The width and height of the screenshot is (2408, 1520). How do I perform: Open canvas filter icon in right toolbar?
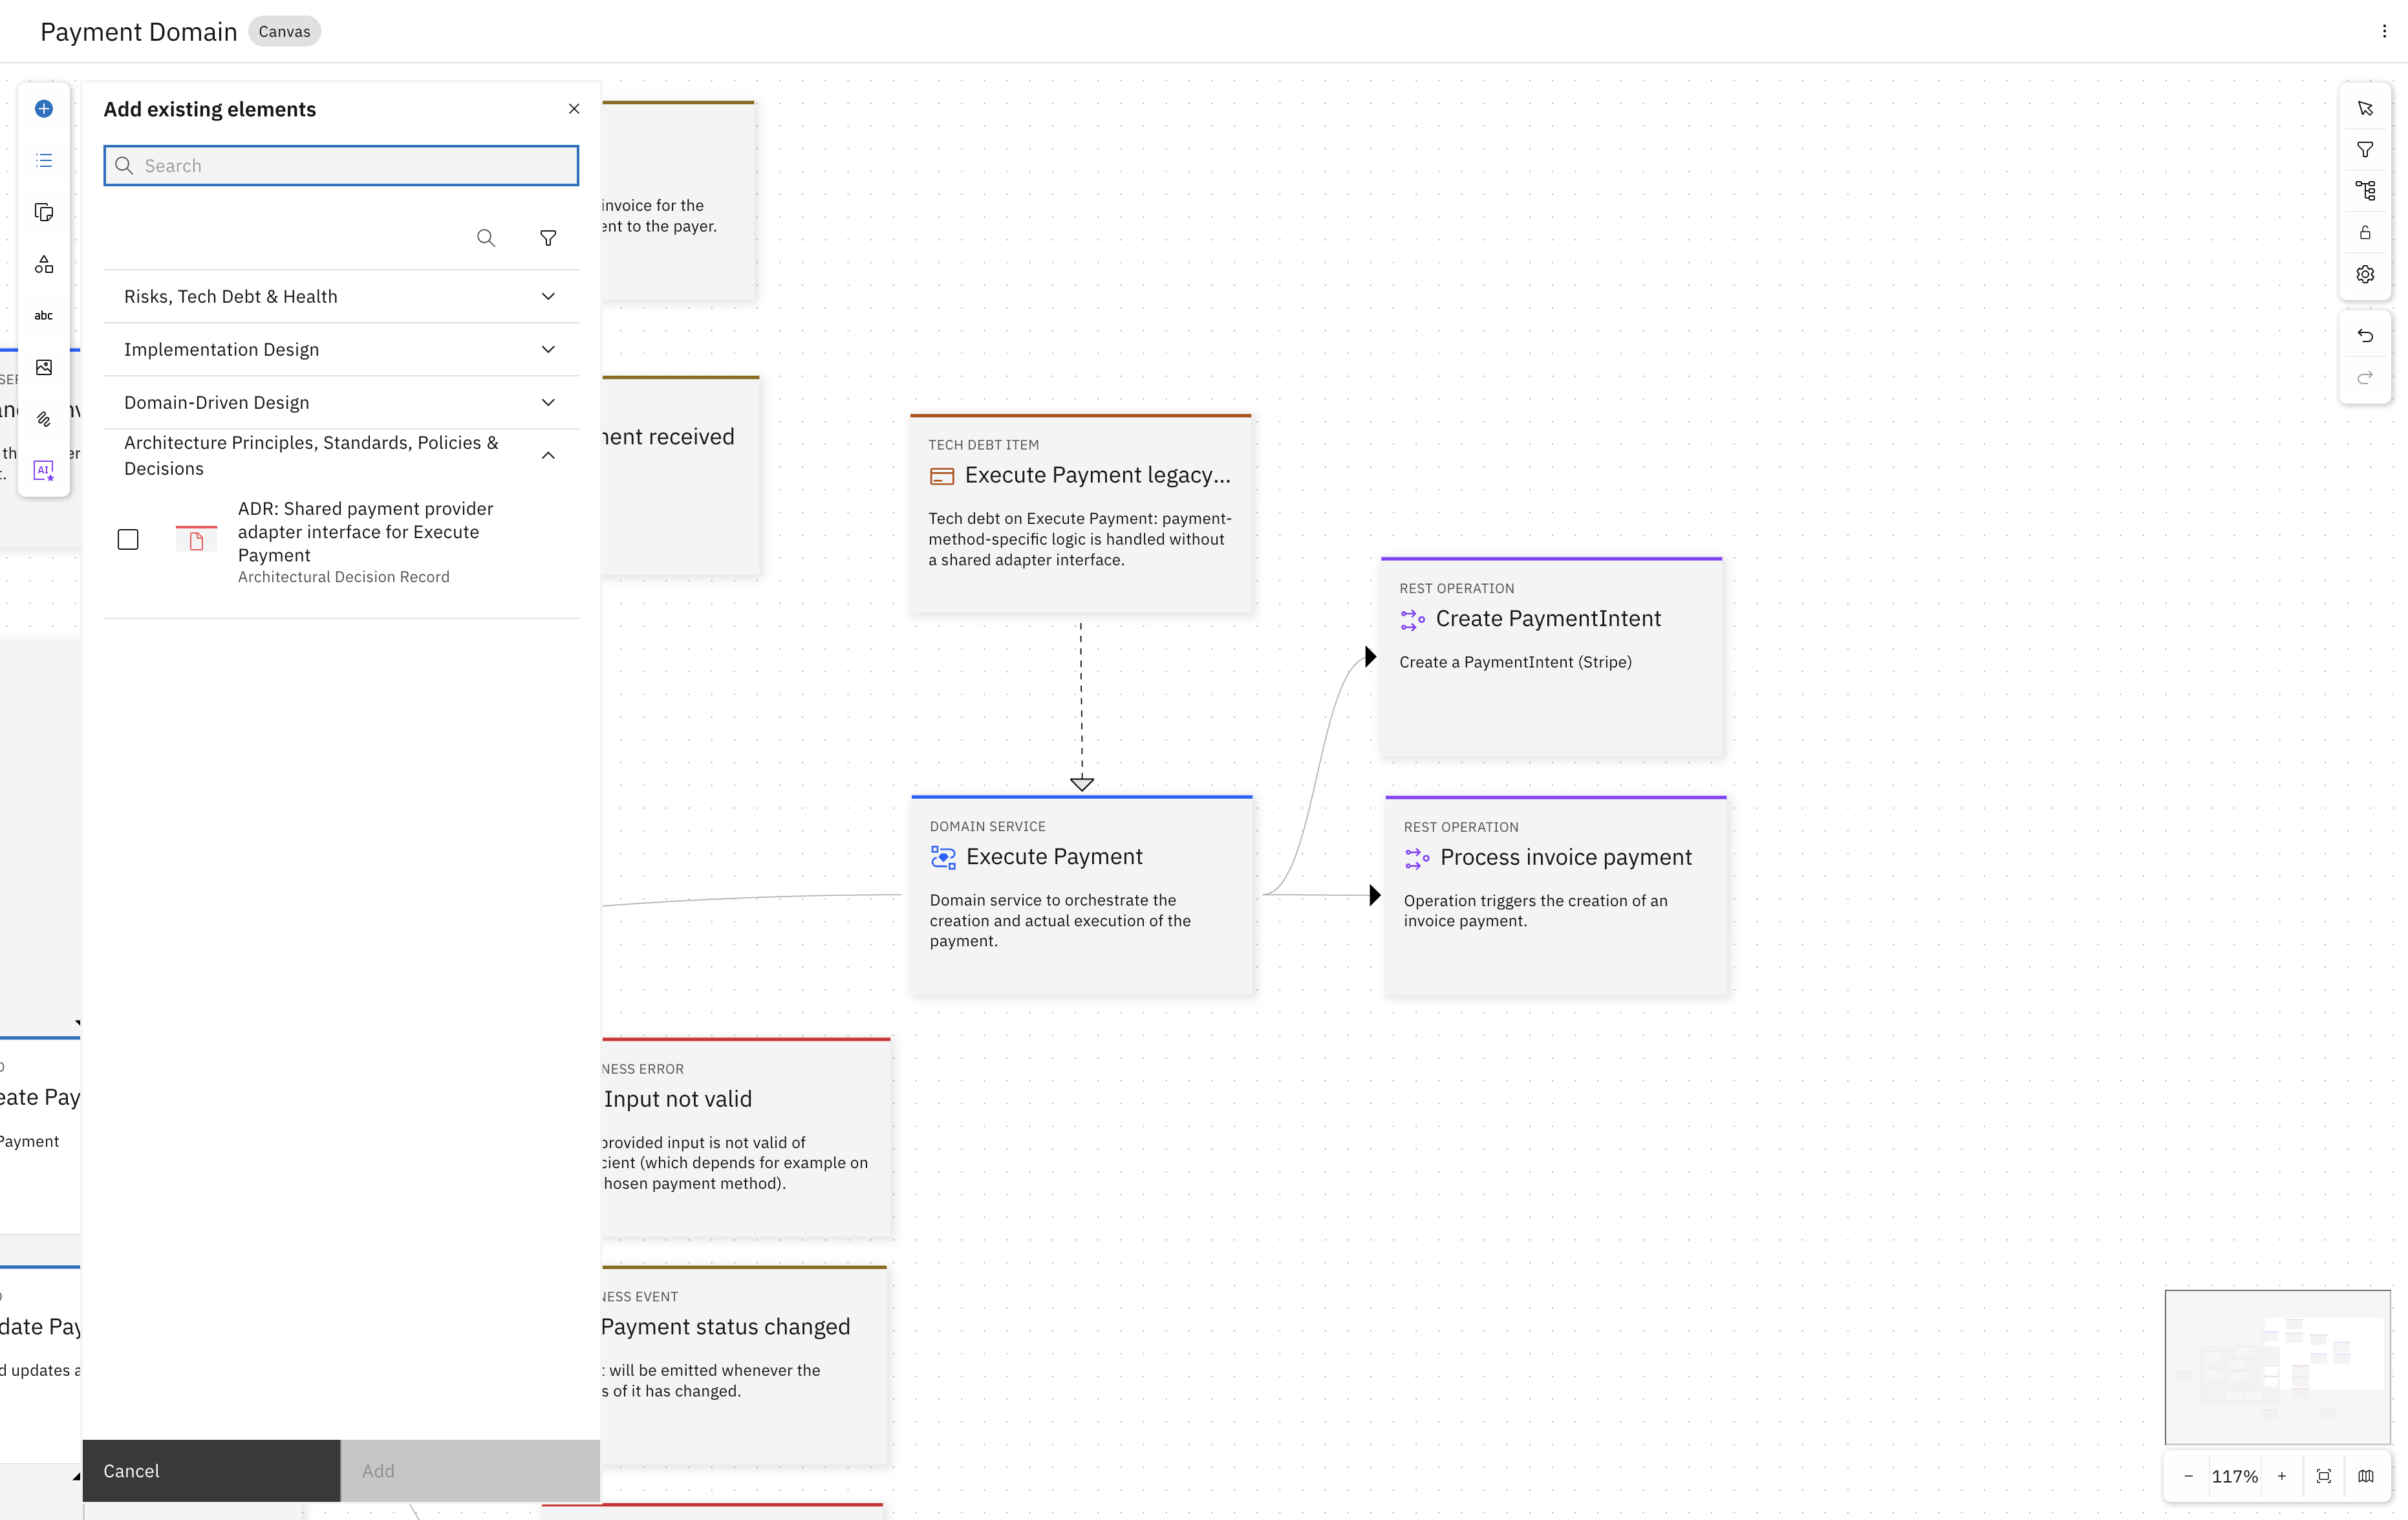tap(2365, 150)
